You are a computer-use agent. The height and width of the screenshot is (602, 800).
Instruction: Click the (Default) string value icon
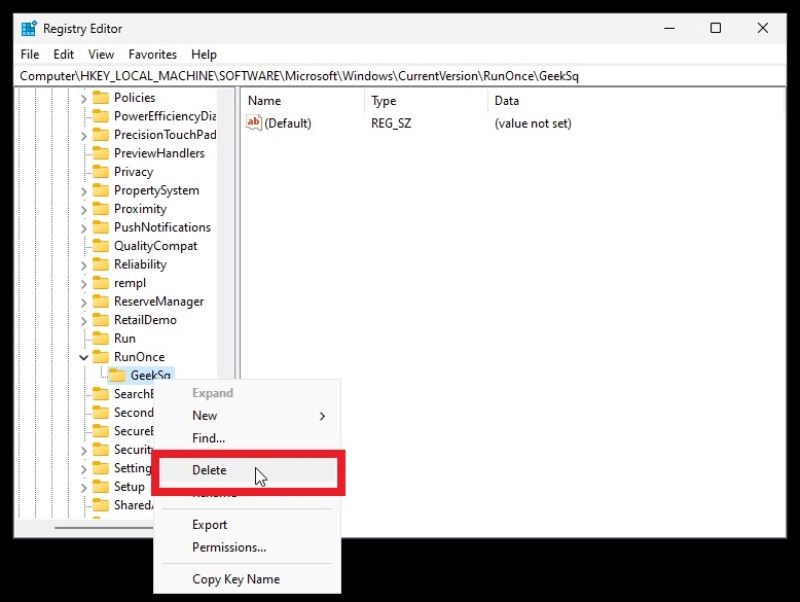point(254,123)
